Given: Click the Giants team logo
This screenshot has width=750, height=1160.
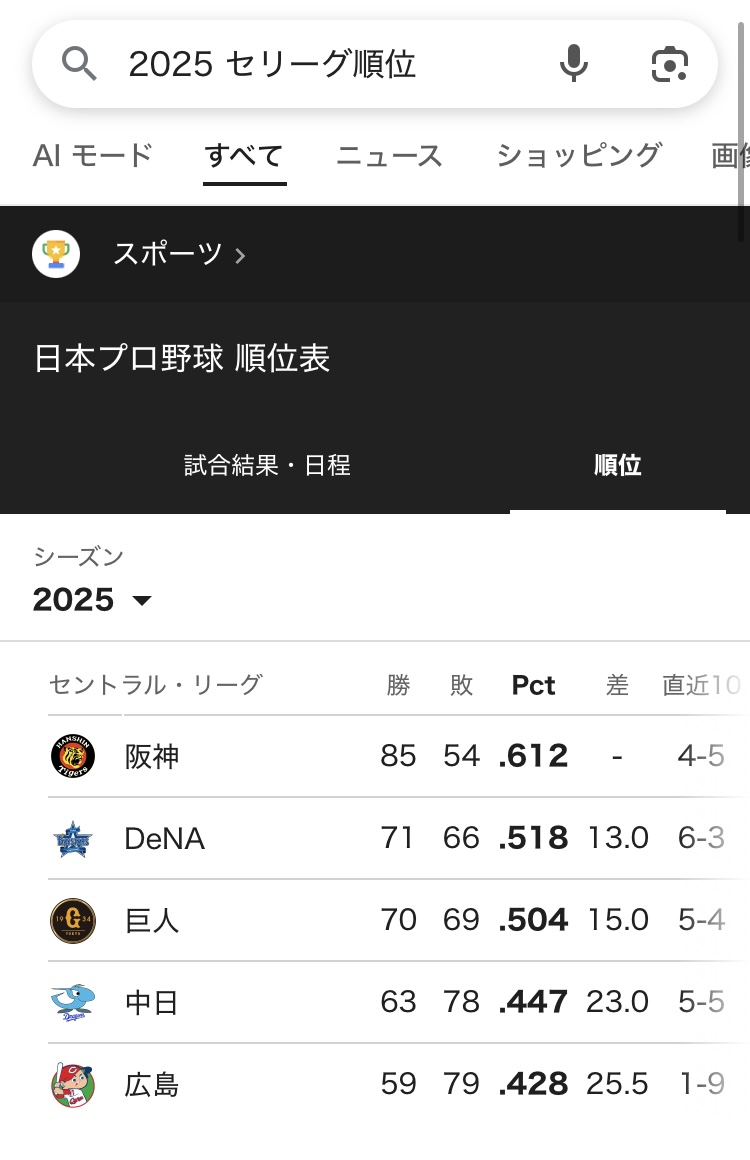Looking at the screenshot, I should click(x=73, y=920).
